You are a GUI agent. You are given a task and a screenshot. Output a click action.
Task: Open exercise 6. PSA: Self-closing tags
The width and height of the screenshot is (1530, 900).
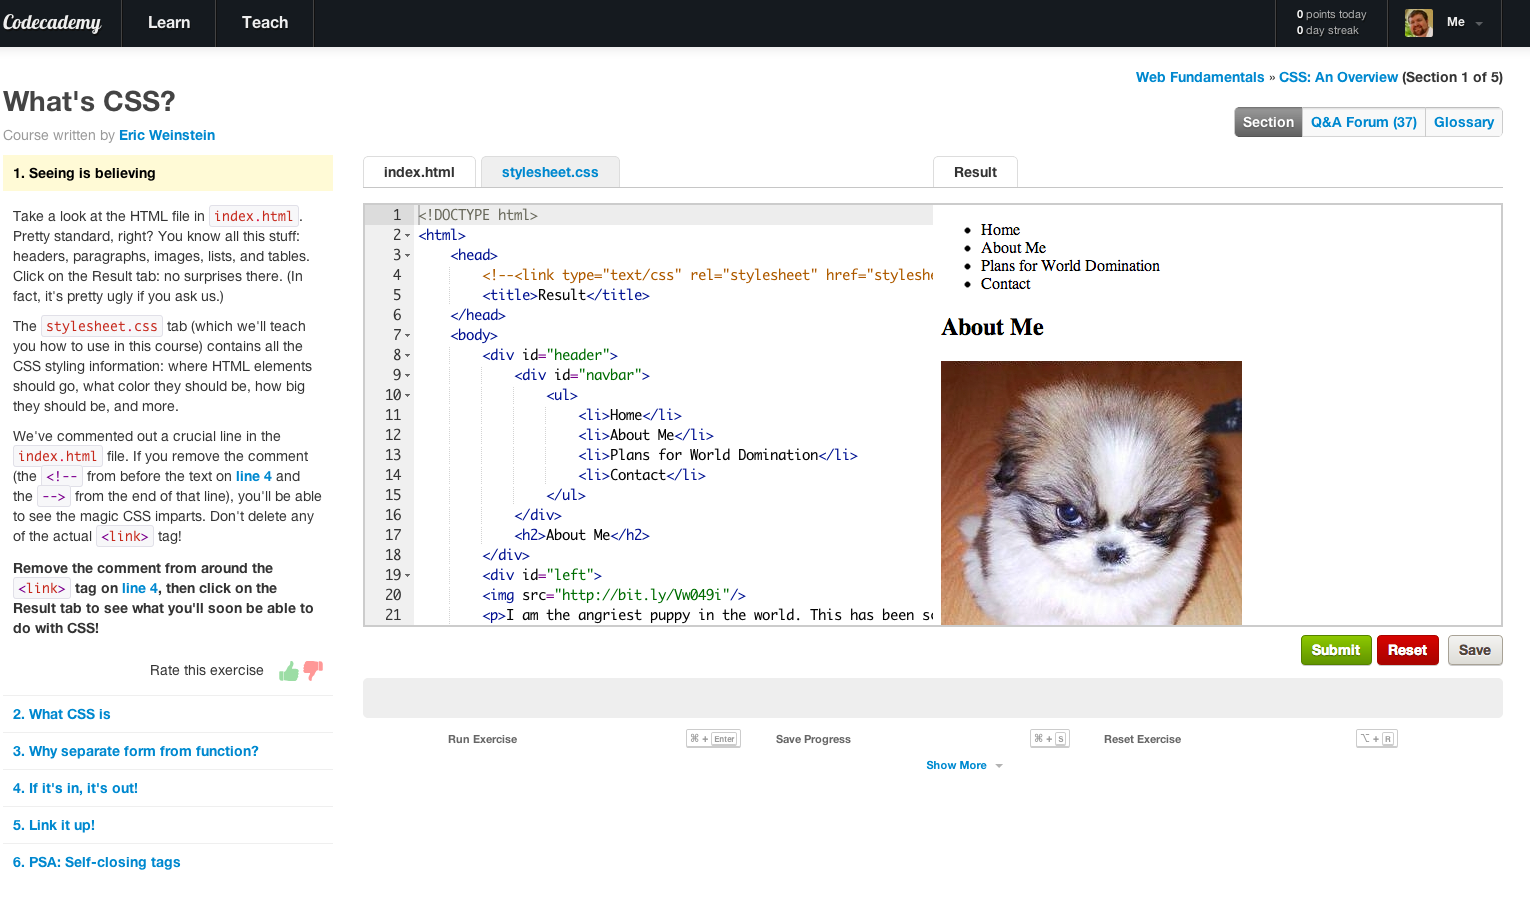(x=97, y=862)
